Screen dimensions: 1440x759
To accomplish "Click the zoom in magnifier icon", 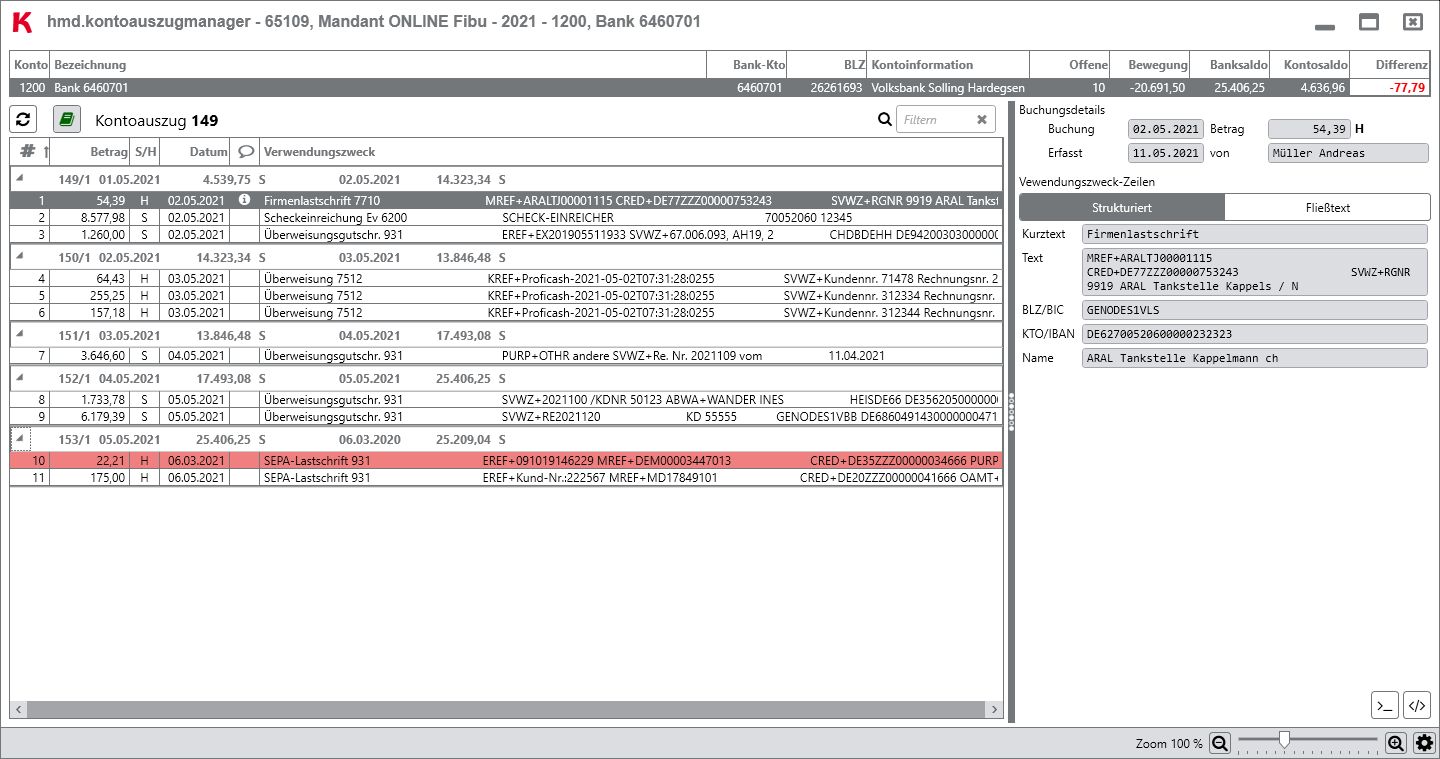I will pos(1396,743).
